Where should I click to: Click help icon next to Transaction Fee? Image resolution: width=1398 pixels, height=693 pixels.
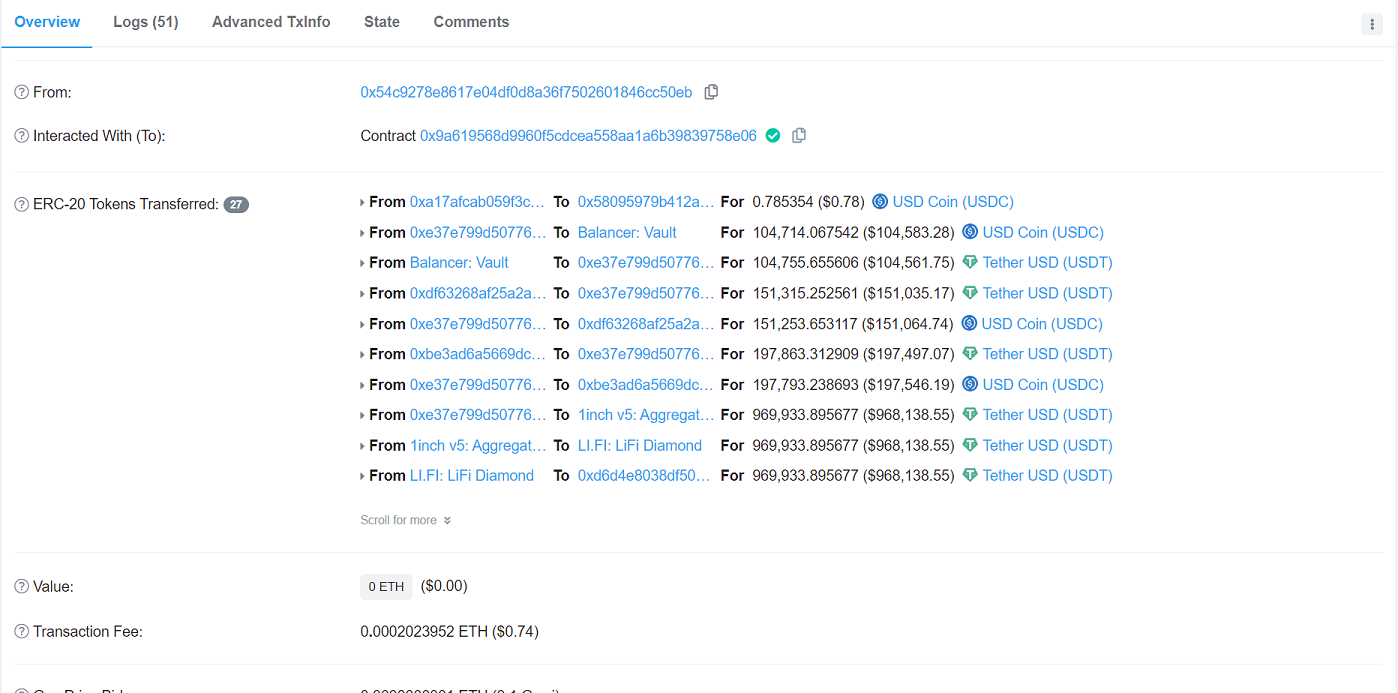[x=21, y=632]
